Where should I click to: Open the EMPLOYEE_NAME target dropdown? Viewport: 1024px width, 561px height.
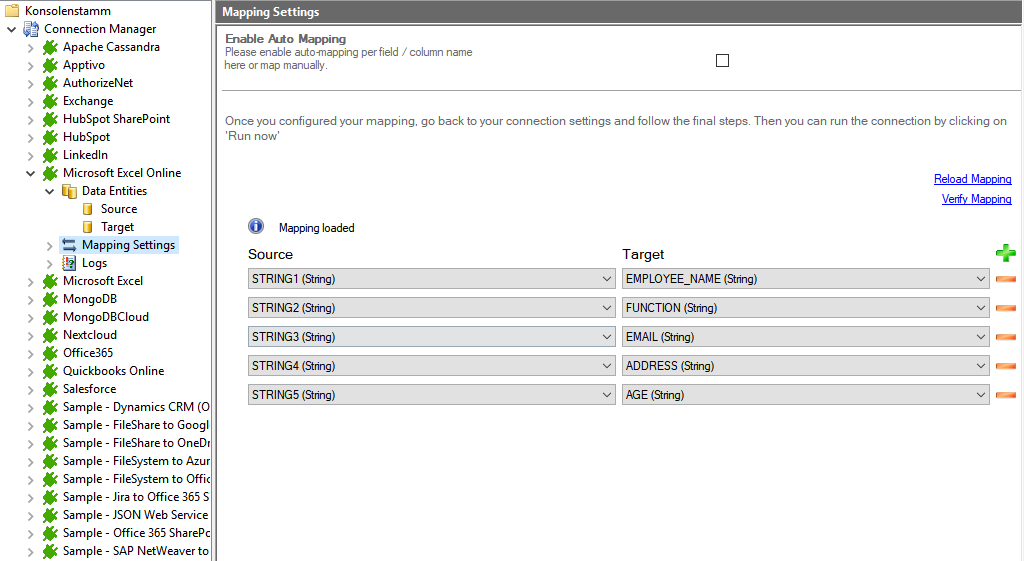point(980,279)
